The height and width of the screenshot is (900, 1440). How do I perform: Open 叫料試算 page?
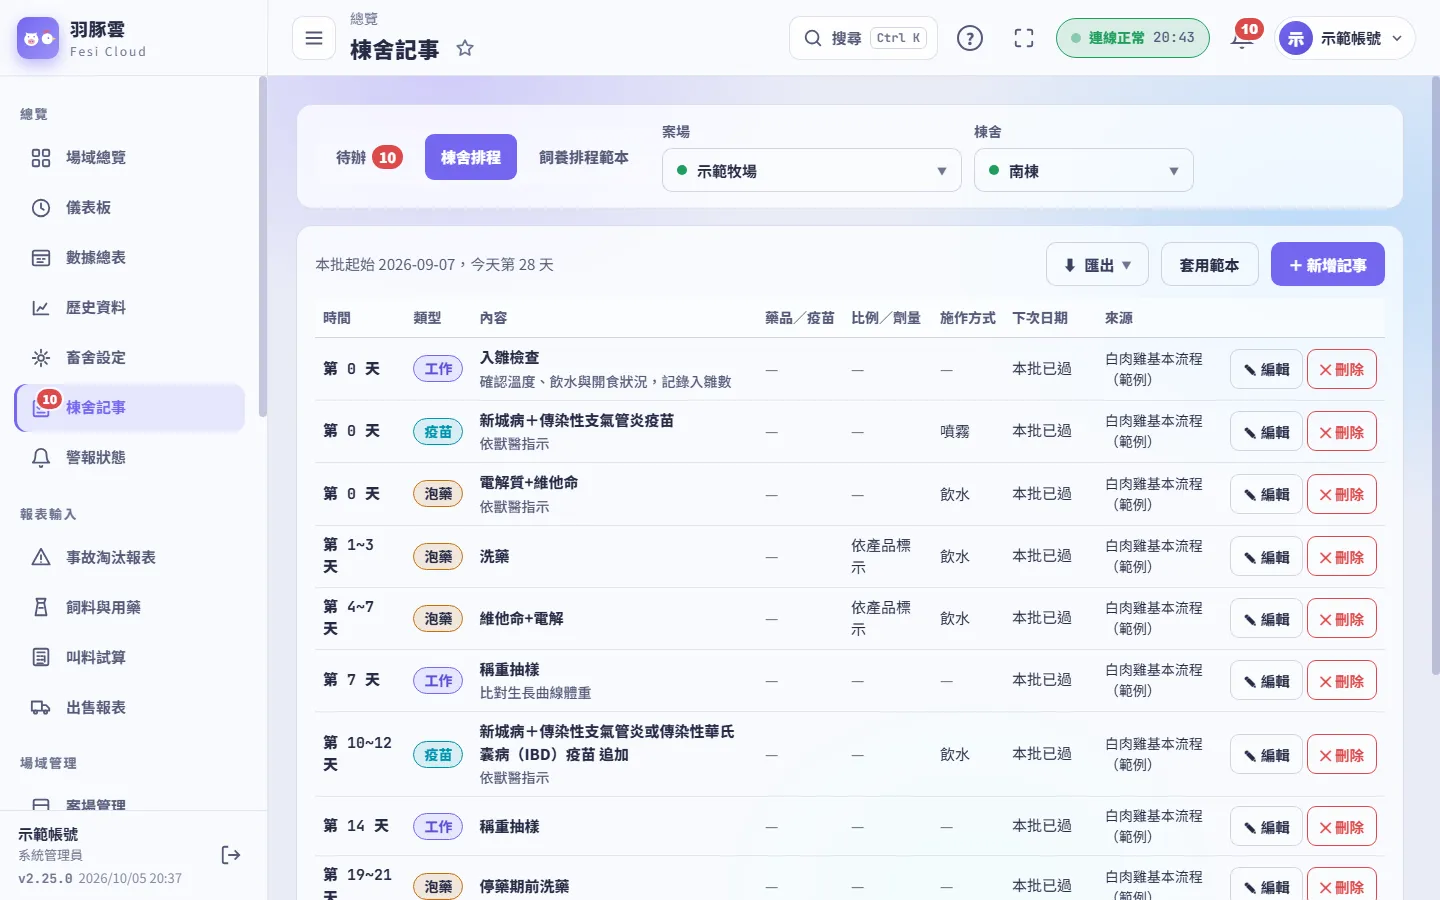tap(130, 658)
